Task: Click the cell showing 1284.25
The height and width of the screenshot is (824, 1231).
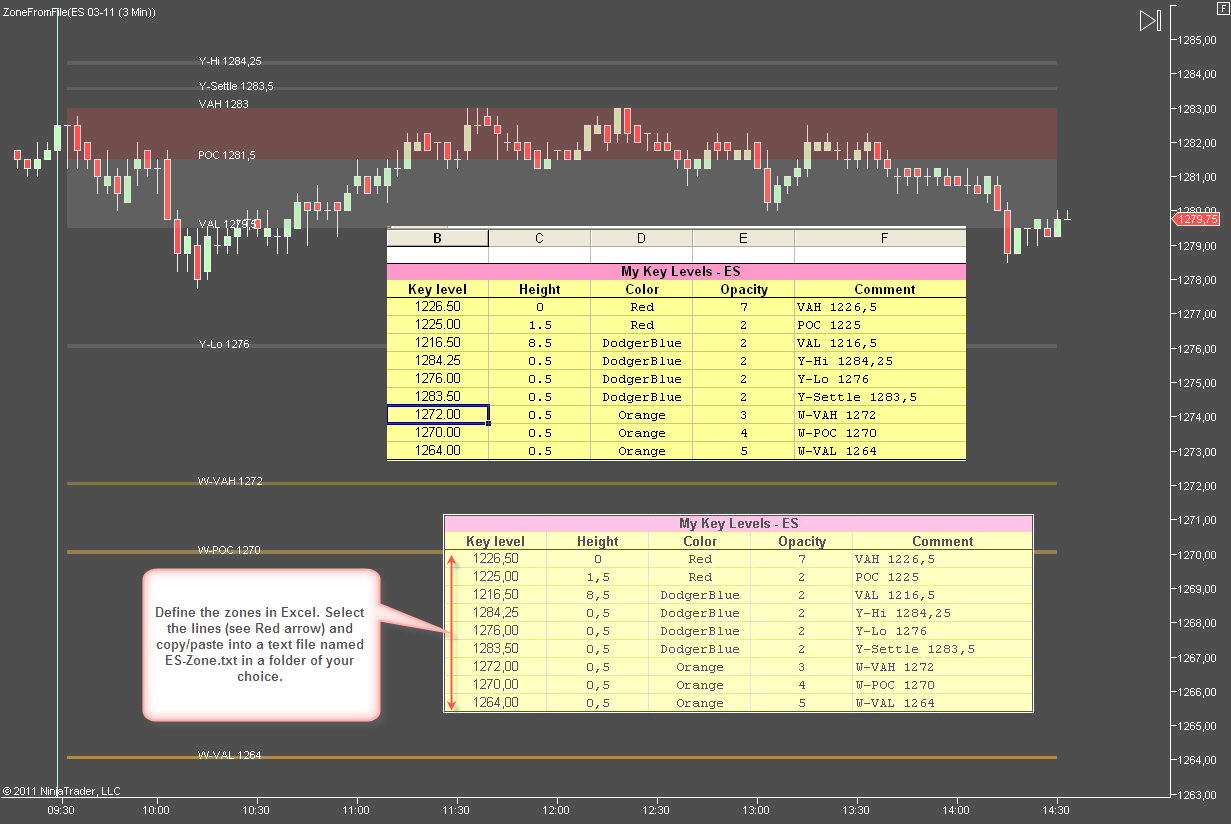Action: tap(438, 361)
